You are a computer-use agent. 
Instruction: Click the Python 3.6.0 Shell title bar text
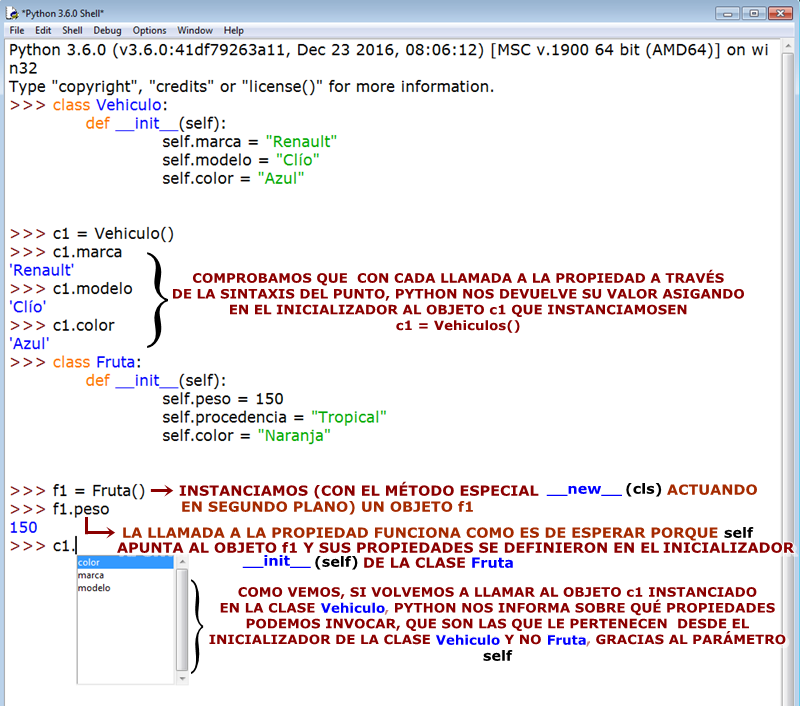coord(60,13)
